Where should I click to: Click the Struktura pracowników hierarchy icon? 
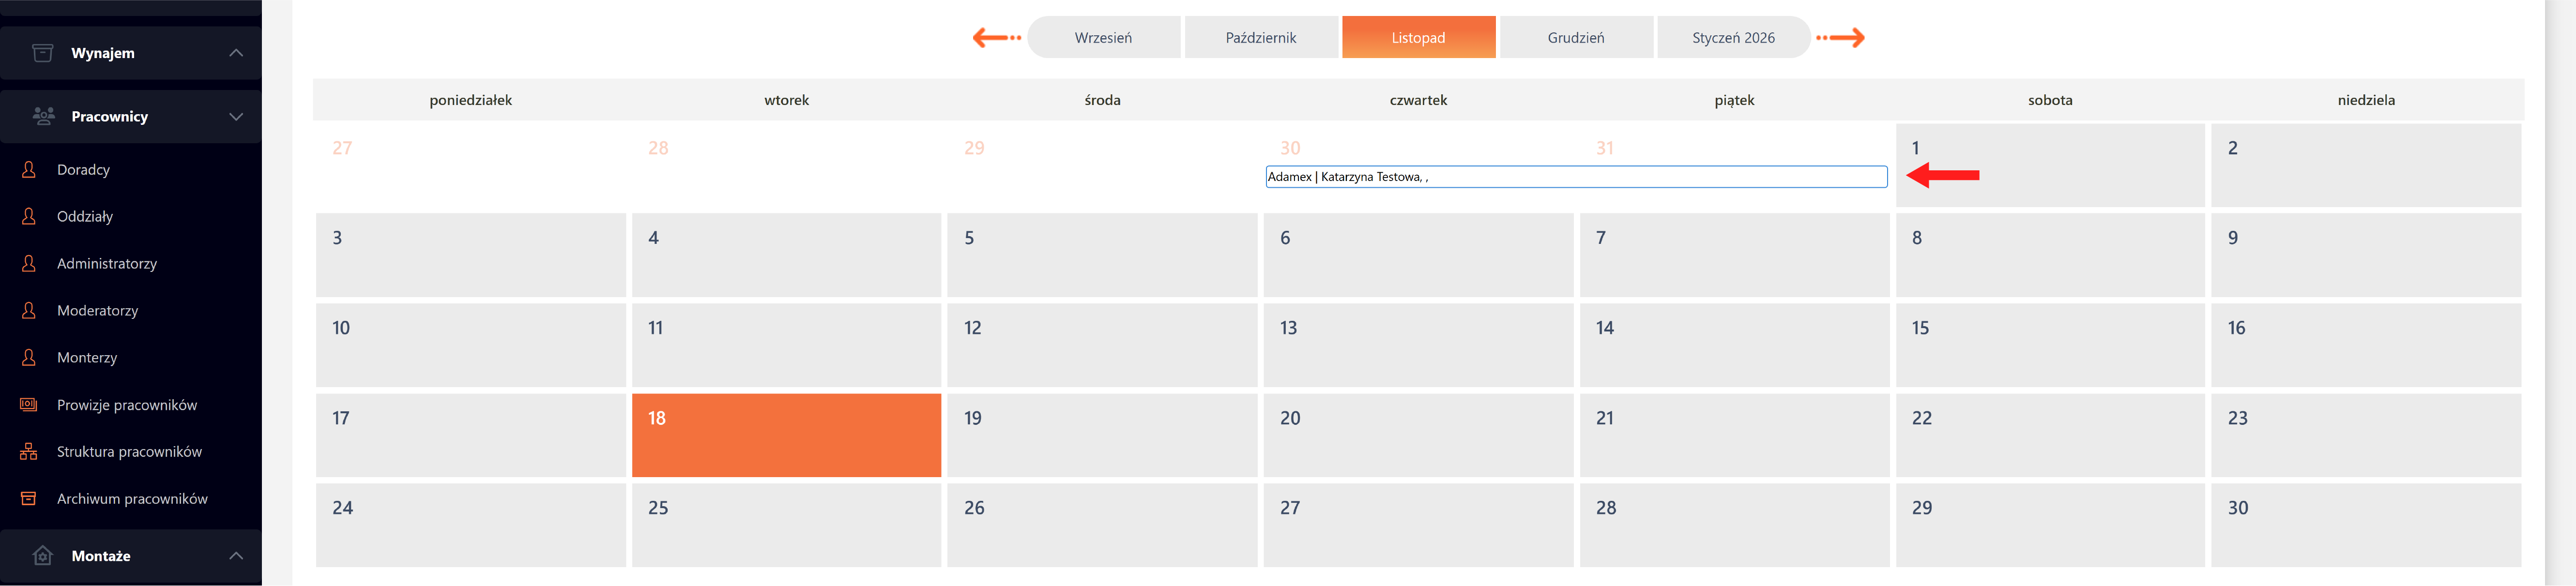[x=29, y=452]
